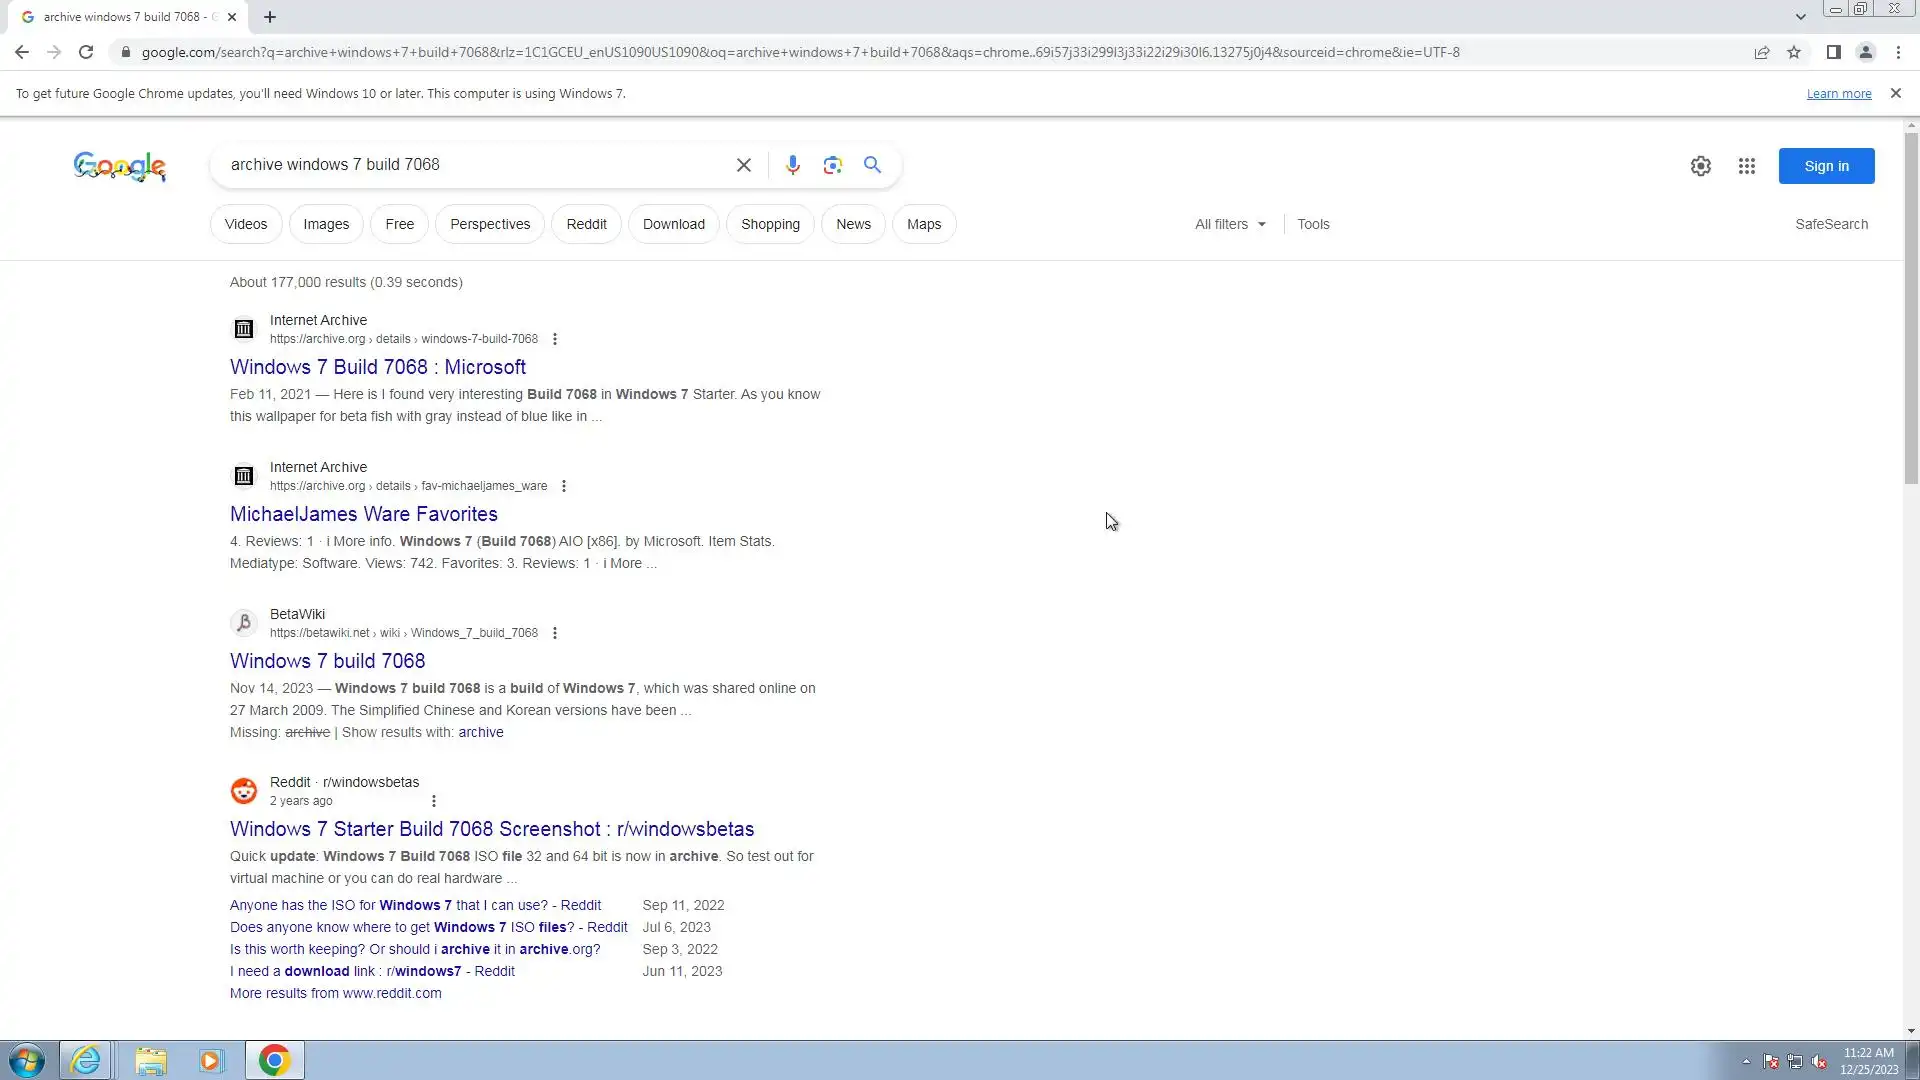Bookmark this page with star icon
Image resolution: width=1920 pixels, height=1080 pixels.
pos(1794,52)
